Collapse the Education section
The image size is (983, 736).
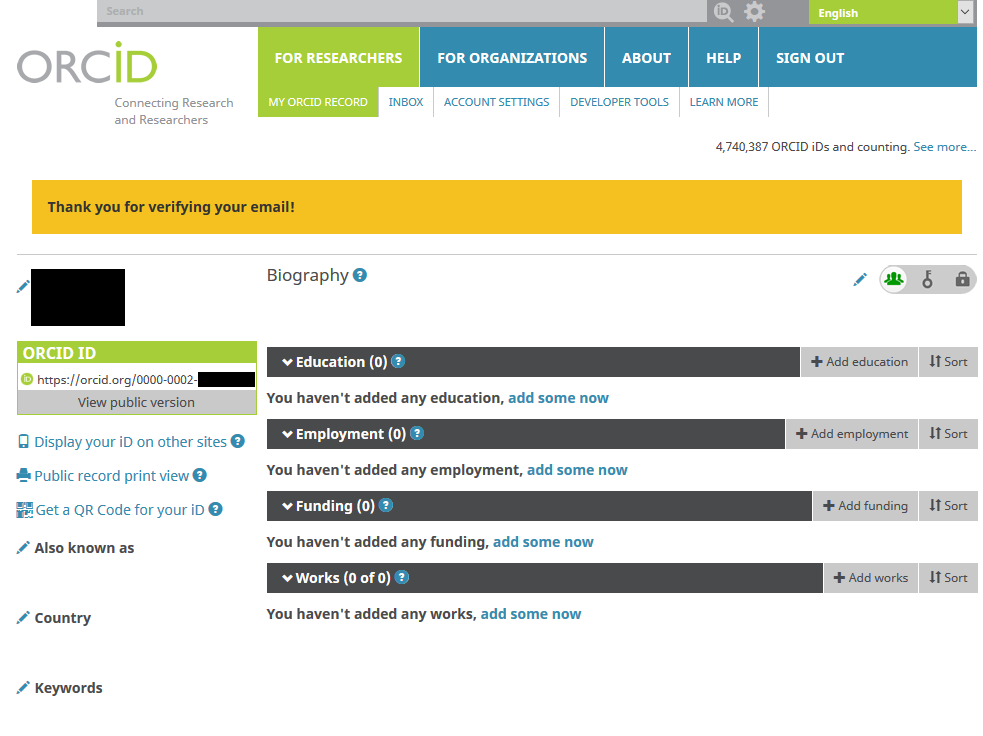(288, 362)
